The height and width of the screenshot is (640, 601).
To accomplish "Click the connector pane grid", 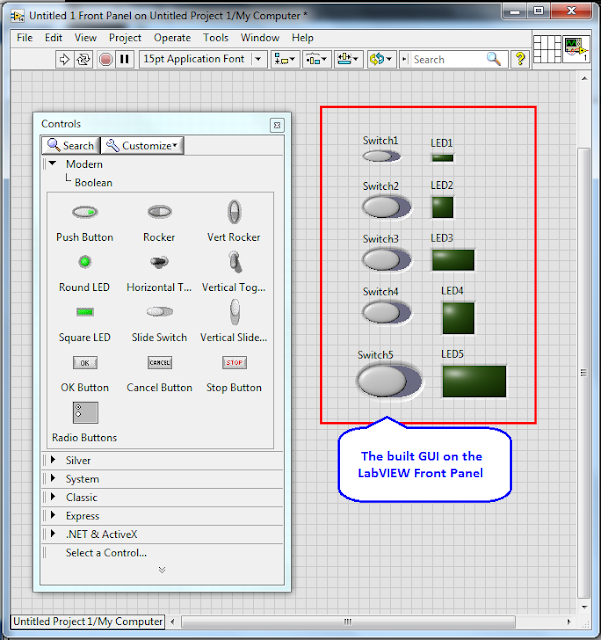I will coord(547,49).
